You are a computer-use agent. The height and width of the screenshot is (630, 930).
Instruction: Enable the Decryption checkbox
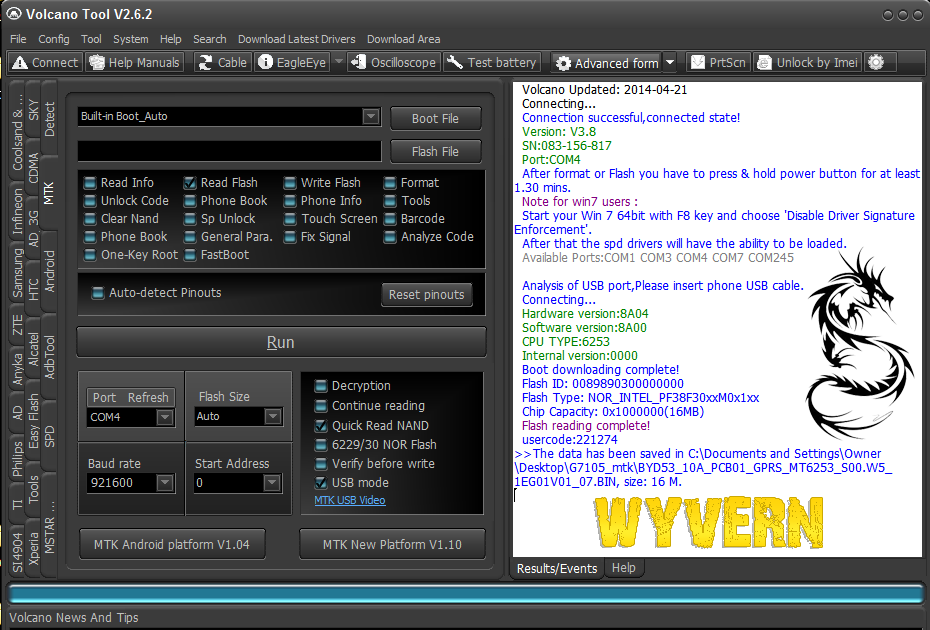(x=321, y=386)
